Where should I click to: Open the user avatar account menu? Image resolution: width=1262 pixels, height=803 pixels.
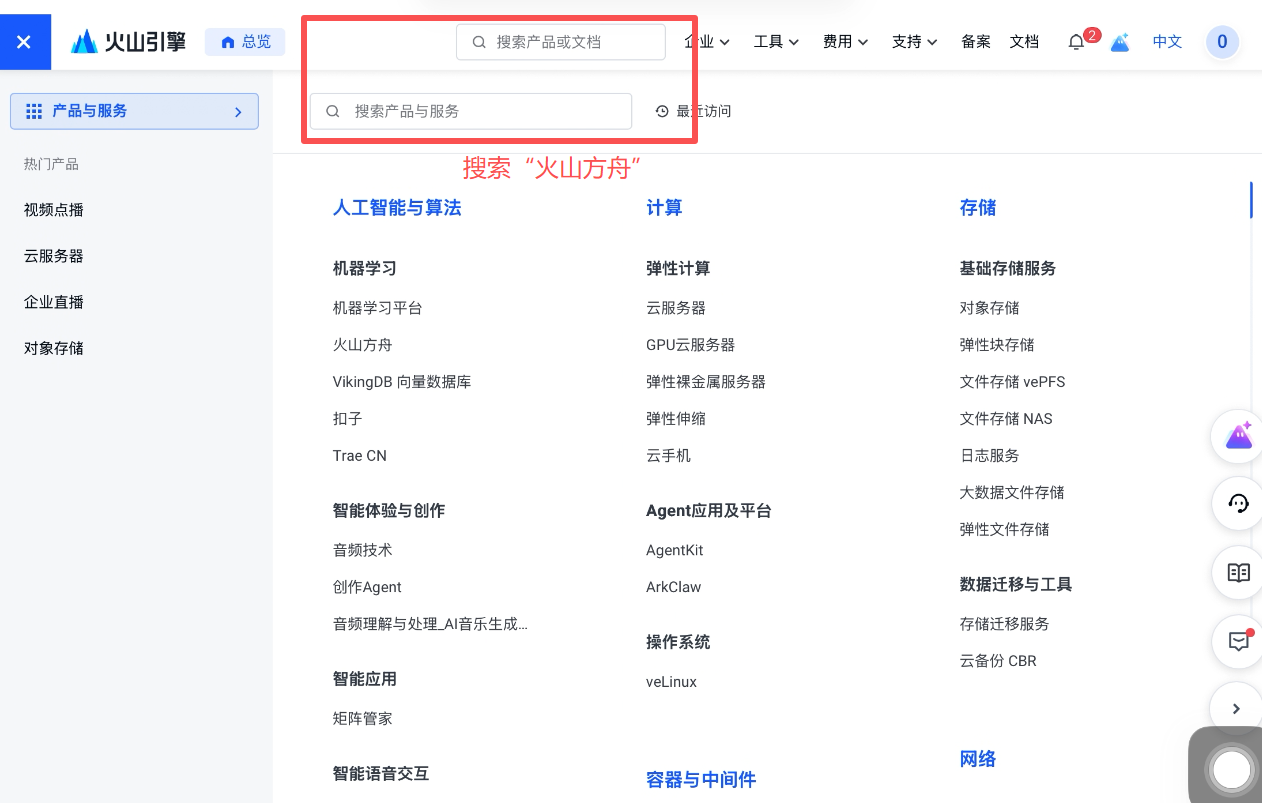click(1222, 42)
